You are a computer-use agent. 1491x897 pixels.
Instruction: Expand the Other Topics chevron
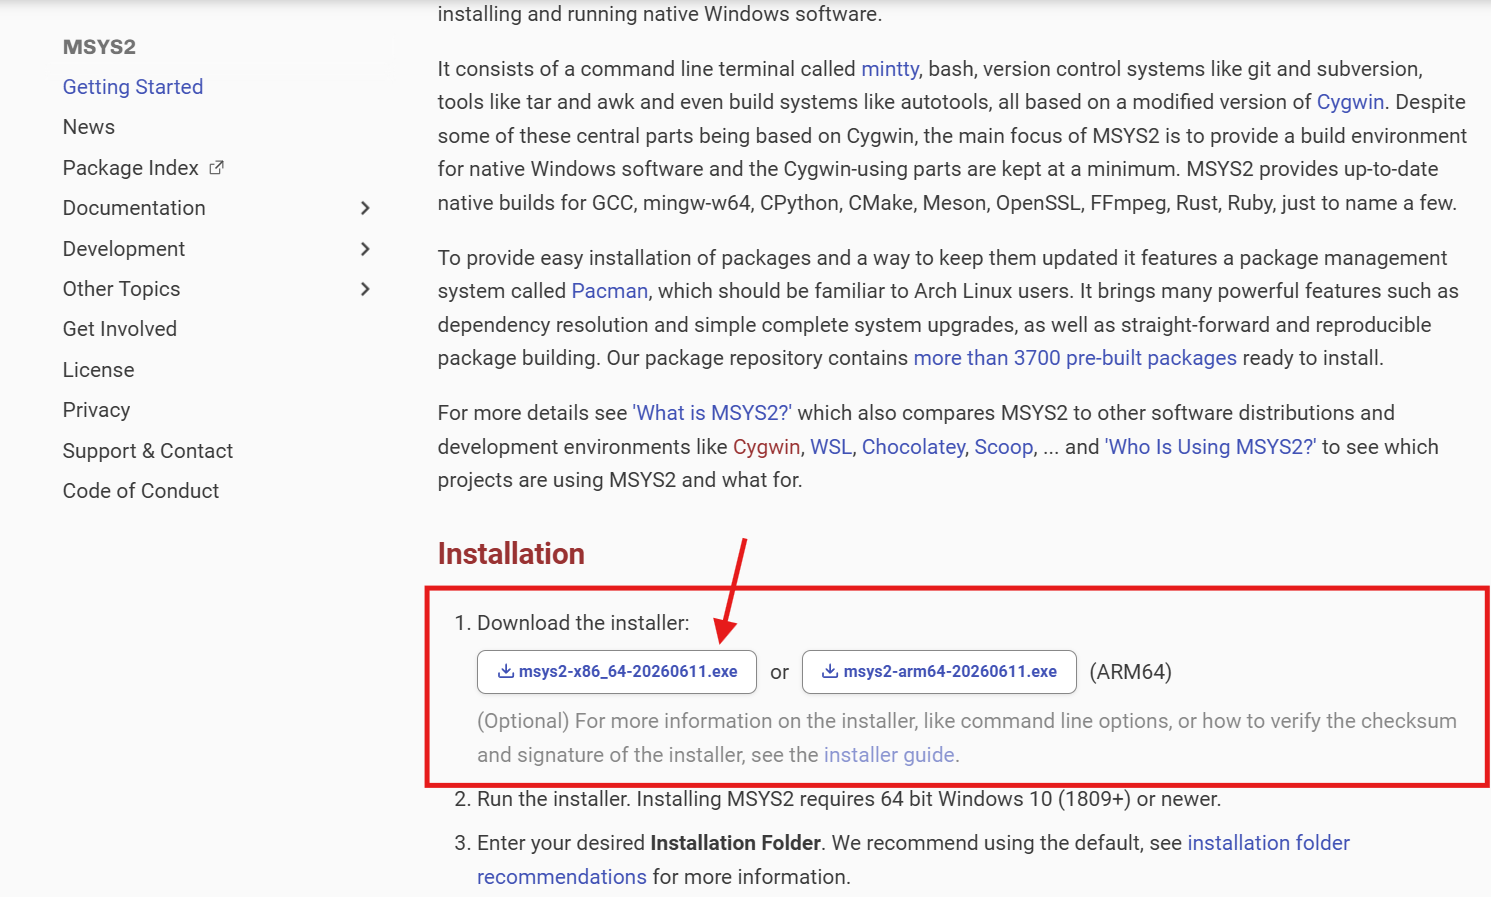coord(365,289)
